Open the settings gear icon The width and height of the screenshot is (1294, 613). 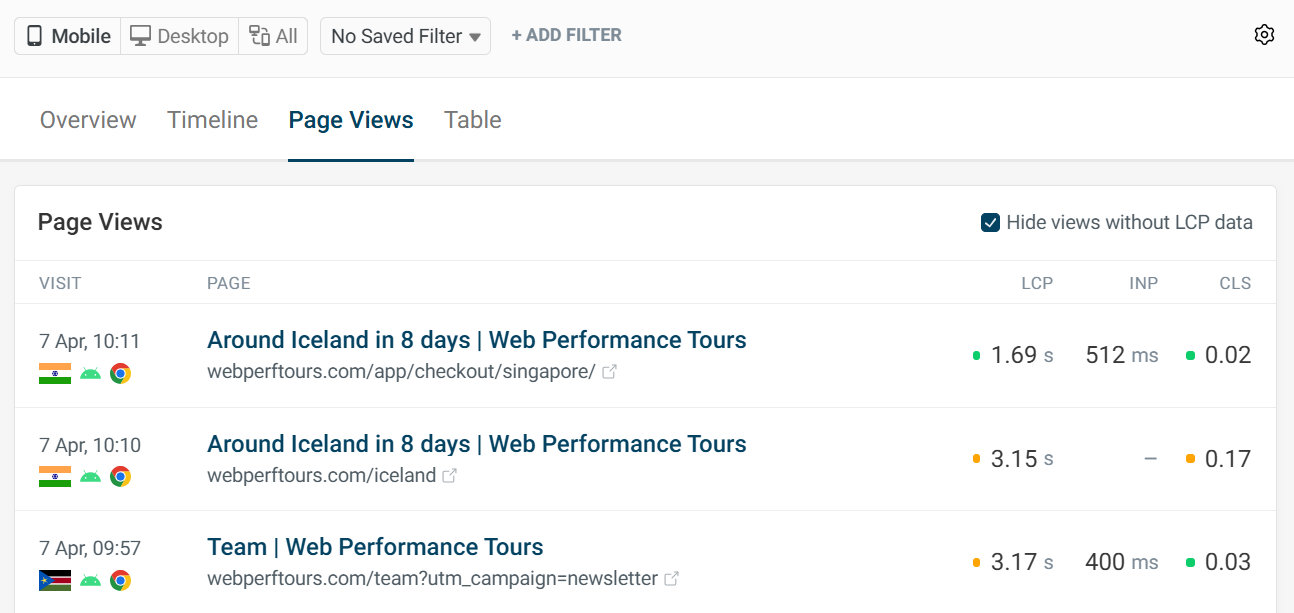click(x=1264, y=34)
